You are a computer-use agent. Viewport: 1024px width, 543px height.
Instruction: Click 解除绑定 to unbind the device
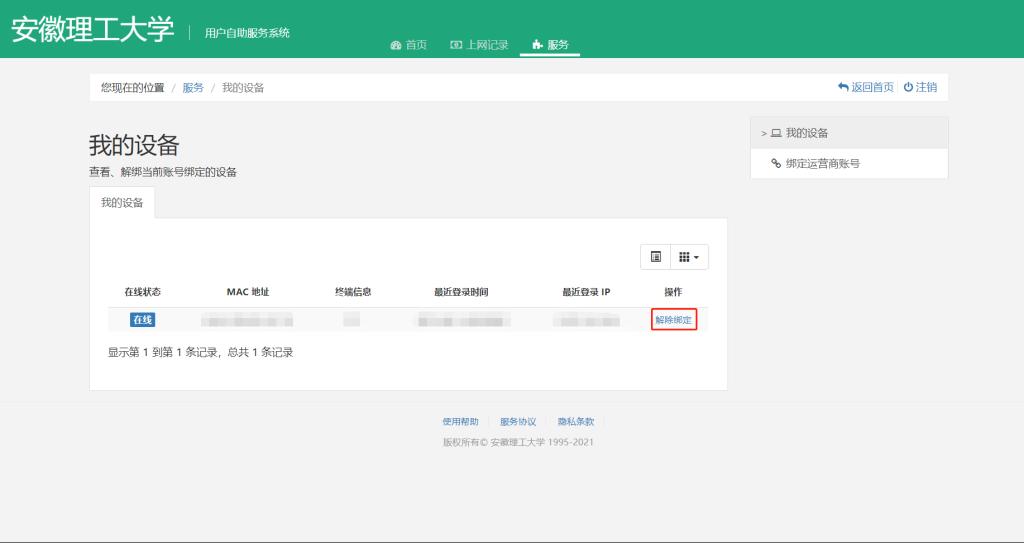(673, 320)
